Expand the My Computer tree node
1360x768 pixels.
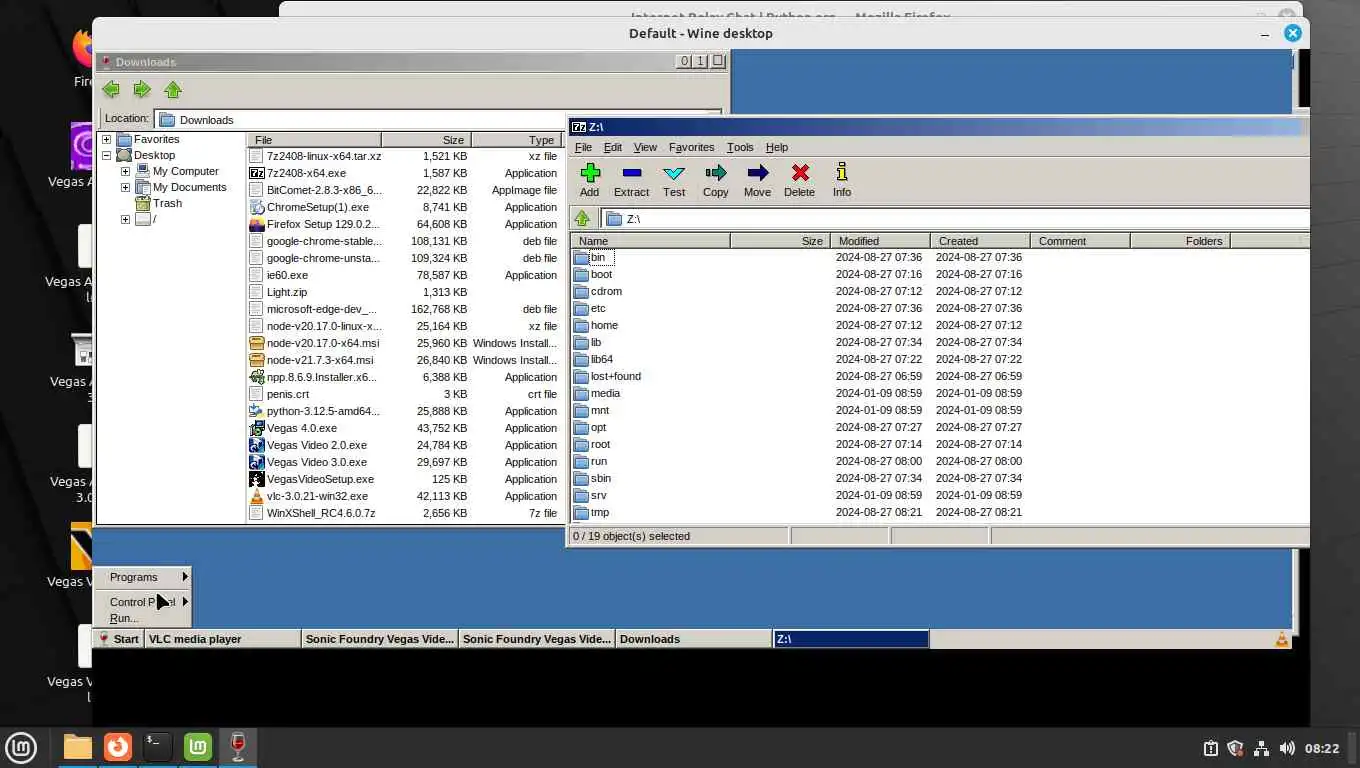coord(125,171)
